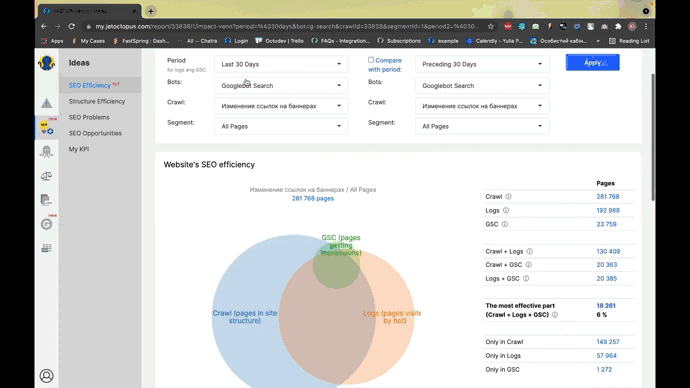Select Structure Efficiency menu item

click(97, 101)
